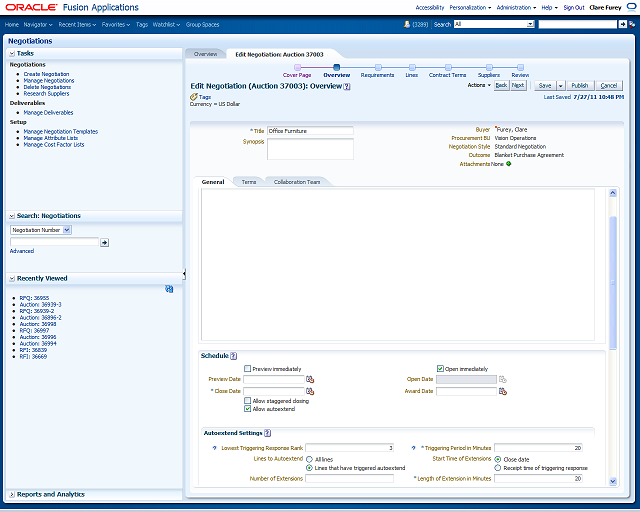The width and height of the screenshot is (640, 512).
Task: Open Negotiation Number search dropdown
Action: tap(67, 230)
